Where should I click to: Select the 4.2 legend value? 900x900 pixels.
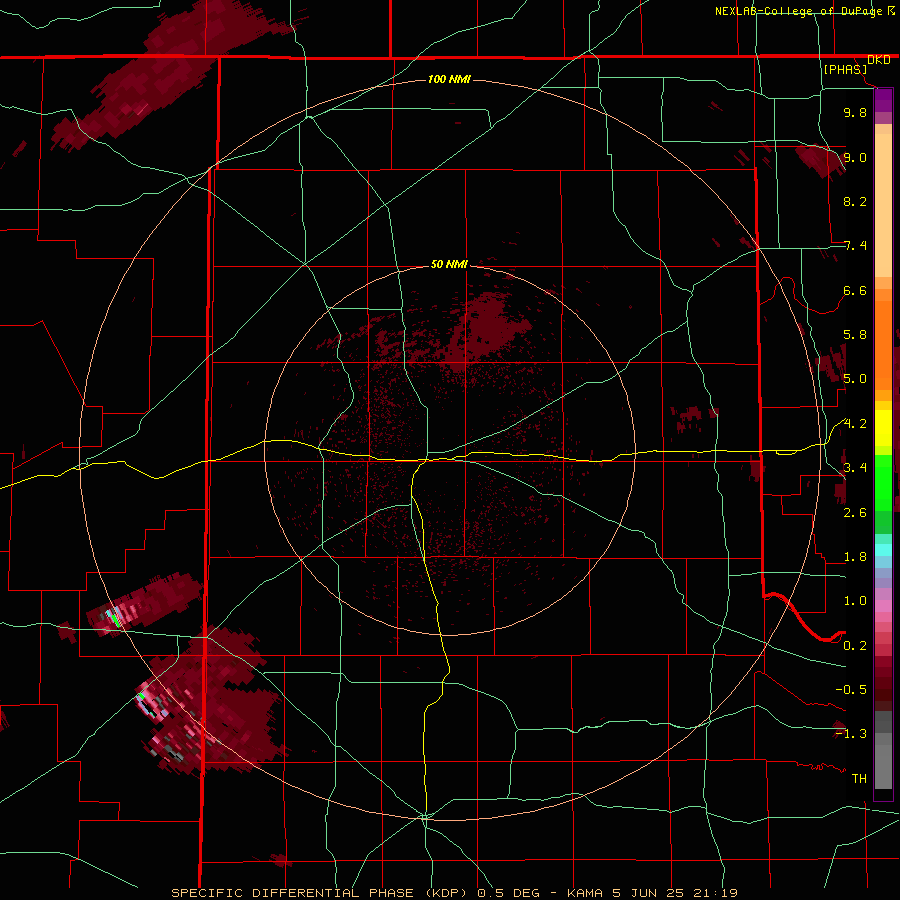[x=855, y=424]
